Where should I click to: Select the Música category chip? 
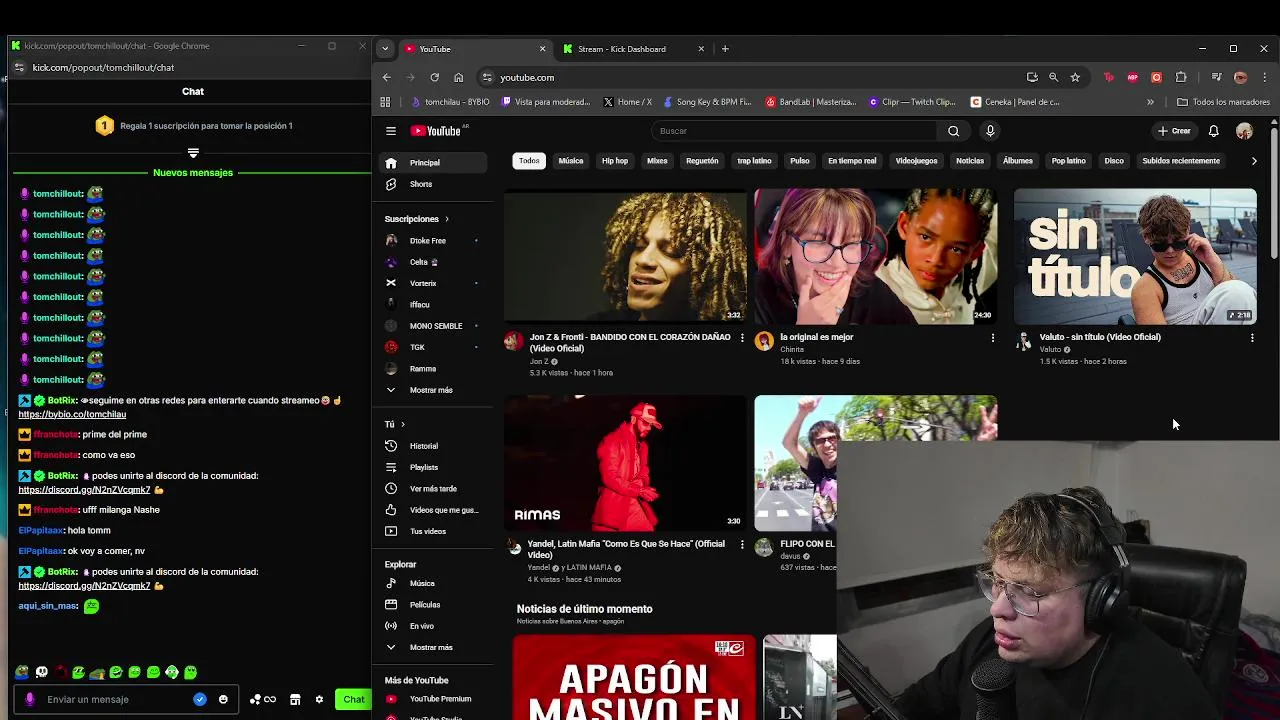tap(571, 161)
